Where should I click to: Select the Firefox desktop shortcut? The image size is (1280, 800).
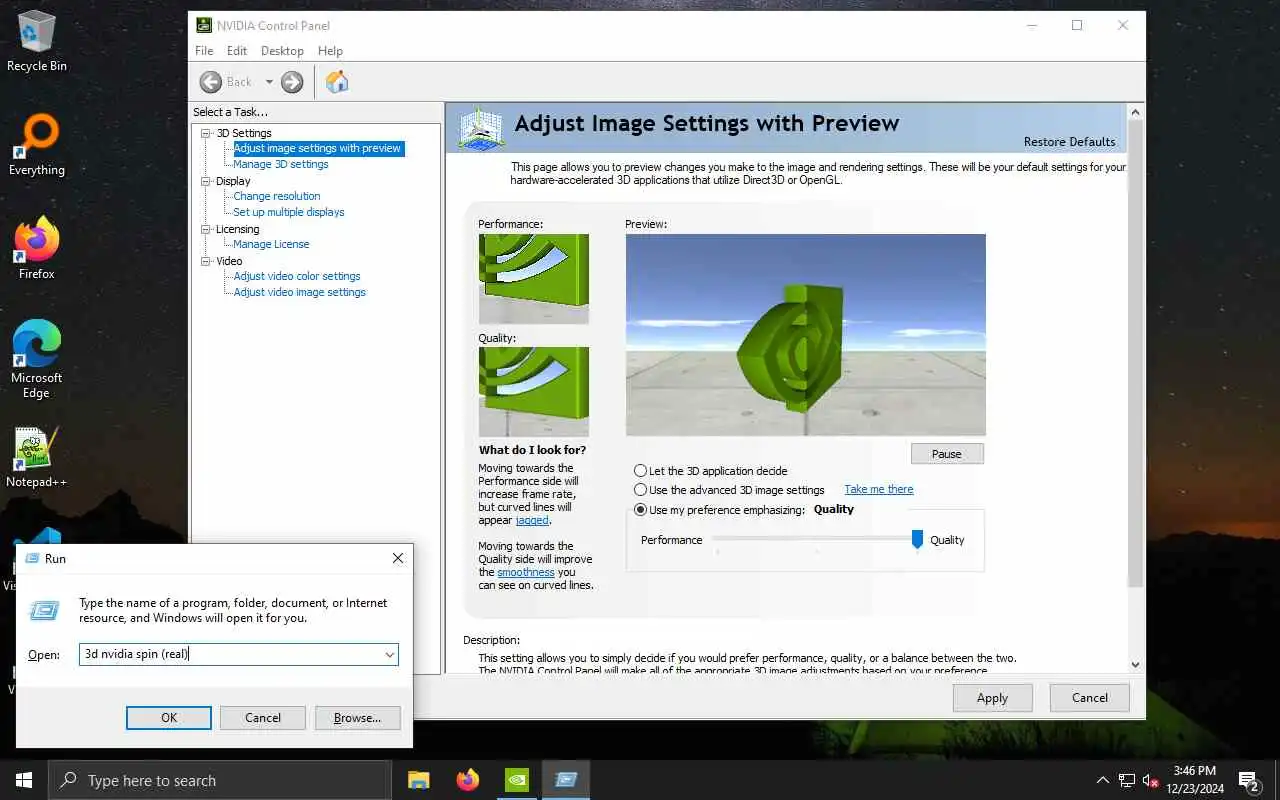pos(37,249)
